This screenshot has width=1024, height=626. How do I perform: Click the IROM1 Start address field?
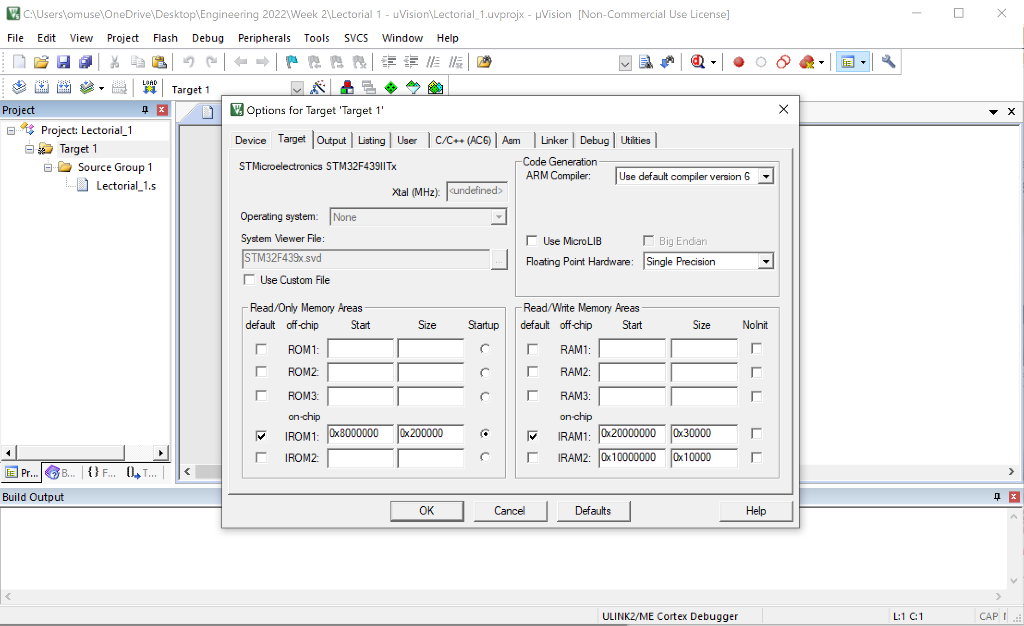pos(361,433)
